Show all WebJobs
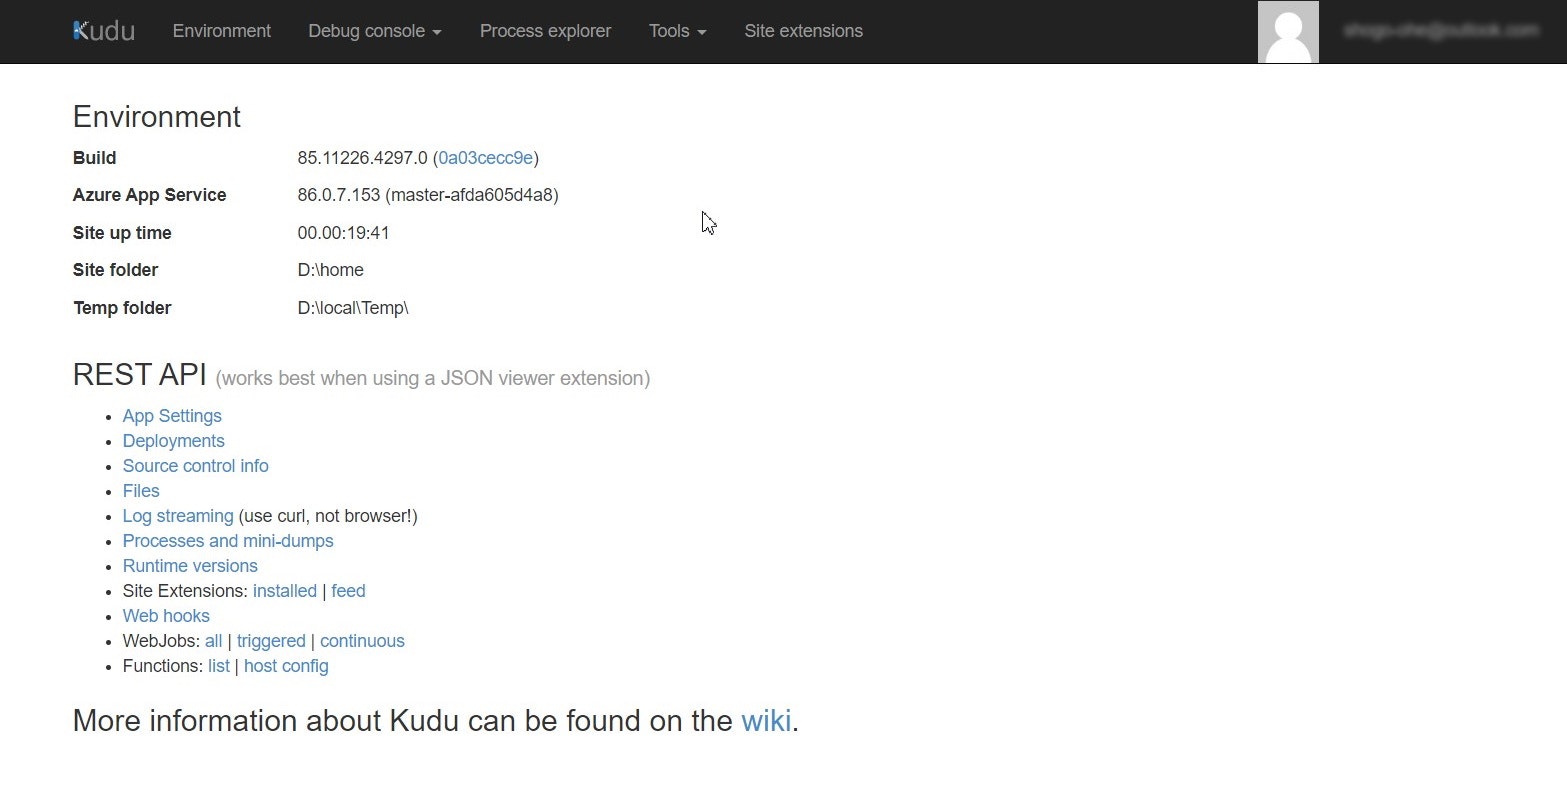The width and height of the screenshot is (1567, 787). tap(213, 640)
